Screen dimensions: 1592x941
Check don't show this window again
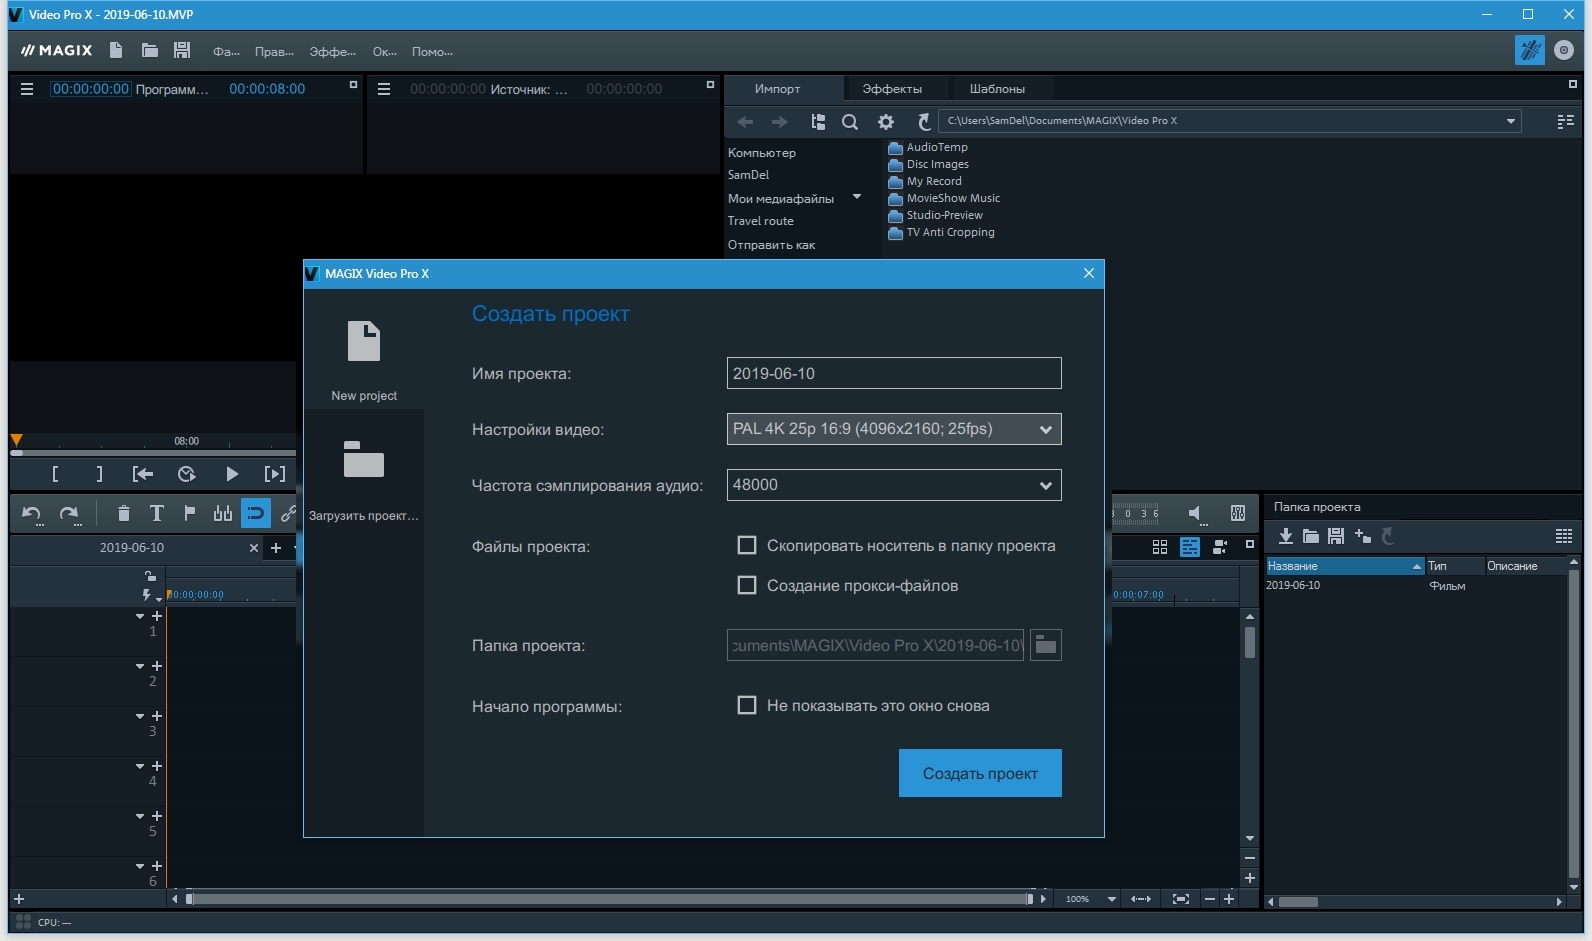746,705
